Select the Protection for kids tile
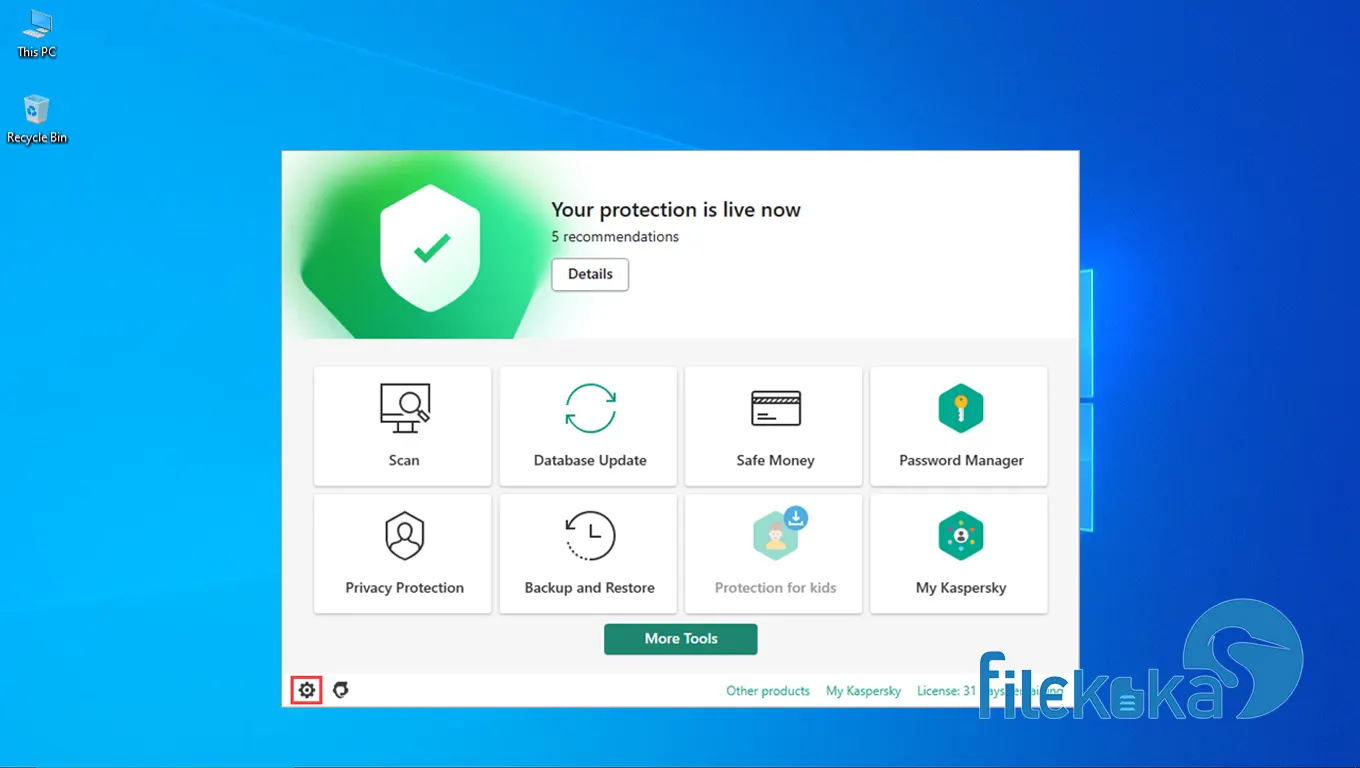This screenshot has height=768, width=1360. (774, 553)
